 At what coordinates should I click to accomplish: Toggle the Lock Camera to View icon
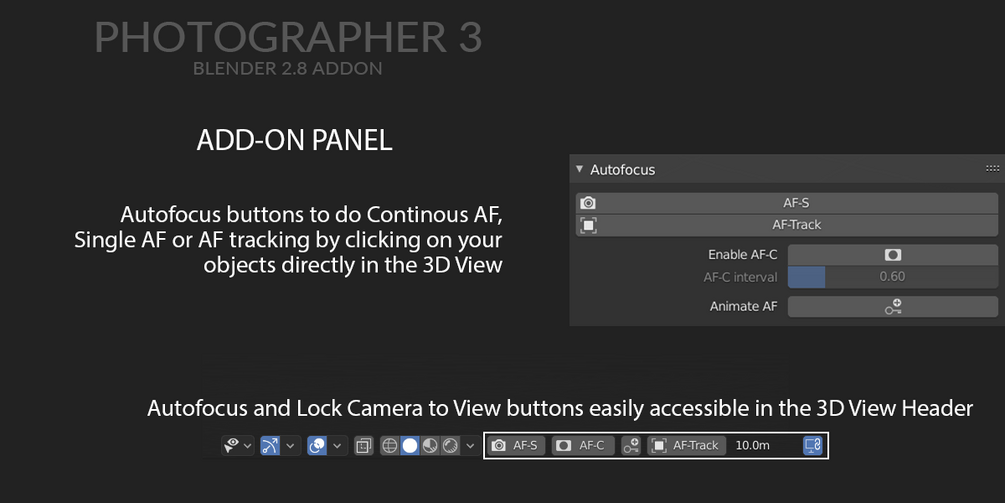[813, 445]
